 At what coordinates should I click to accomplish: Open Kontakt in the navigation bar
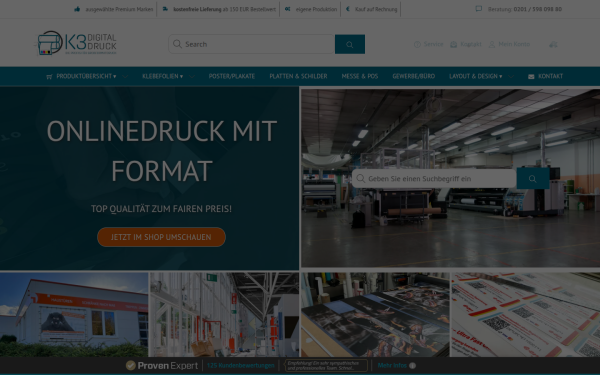point(550,76)
